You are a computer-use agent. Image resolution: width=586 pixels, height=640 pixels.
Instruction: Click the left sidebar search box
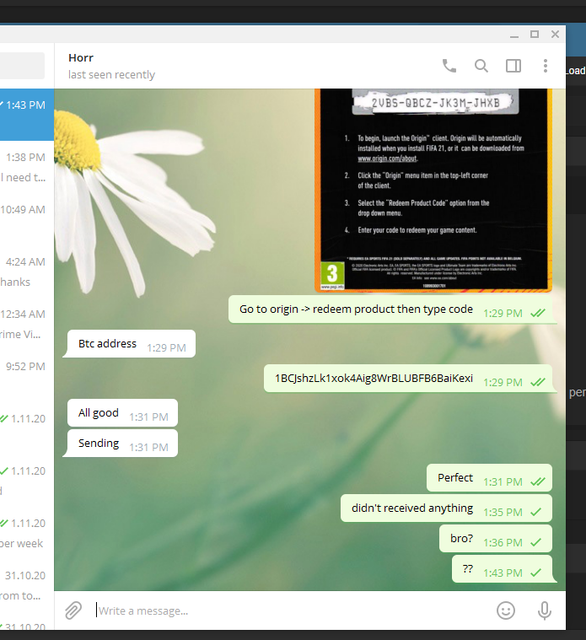[x=22, y=65]
